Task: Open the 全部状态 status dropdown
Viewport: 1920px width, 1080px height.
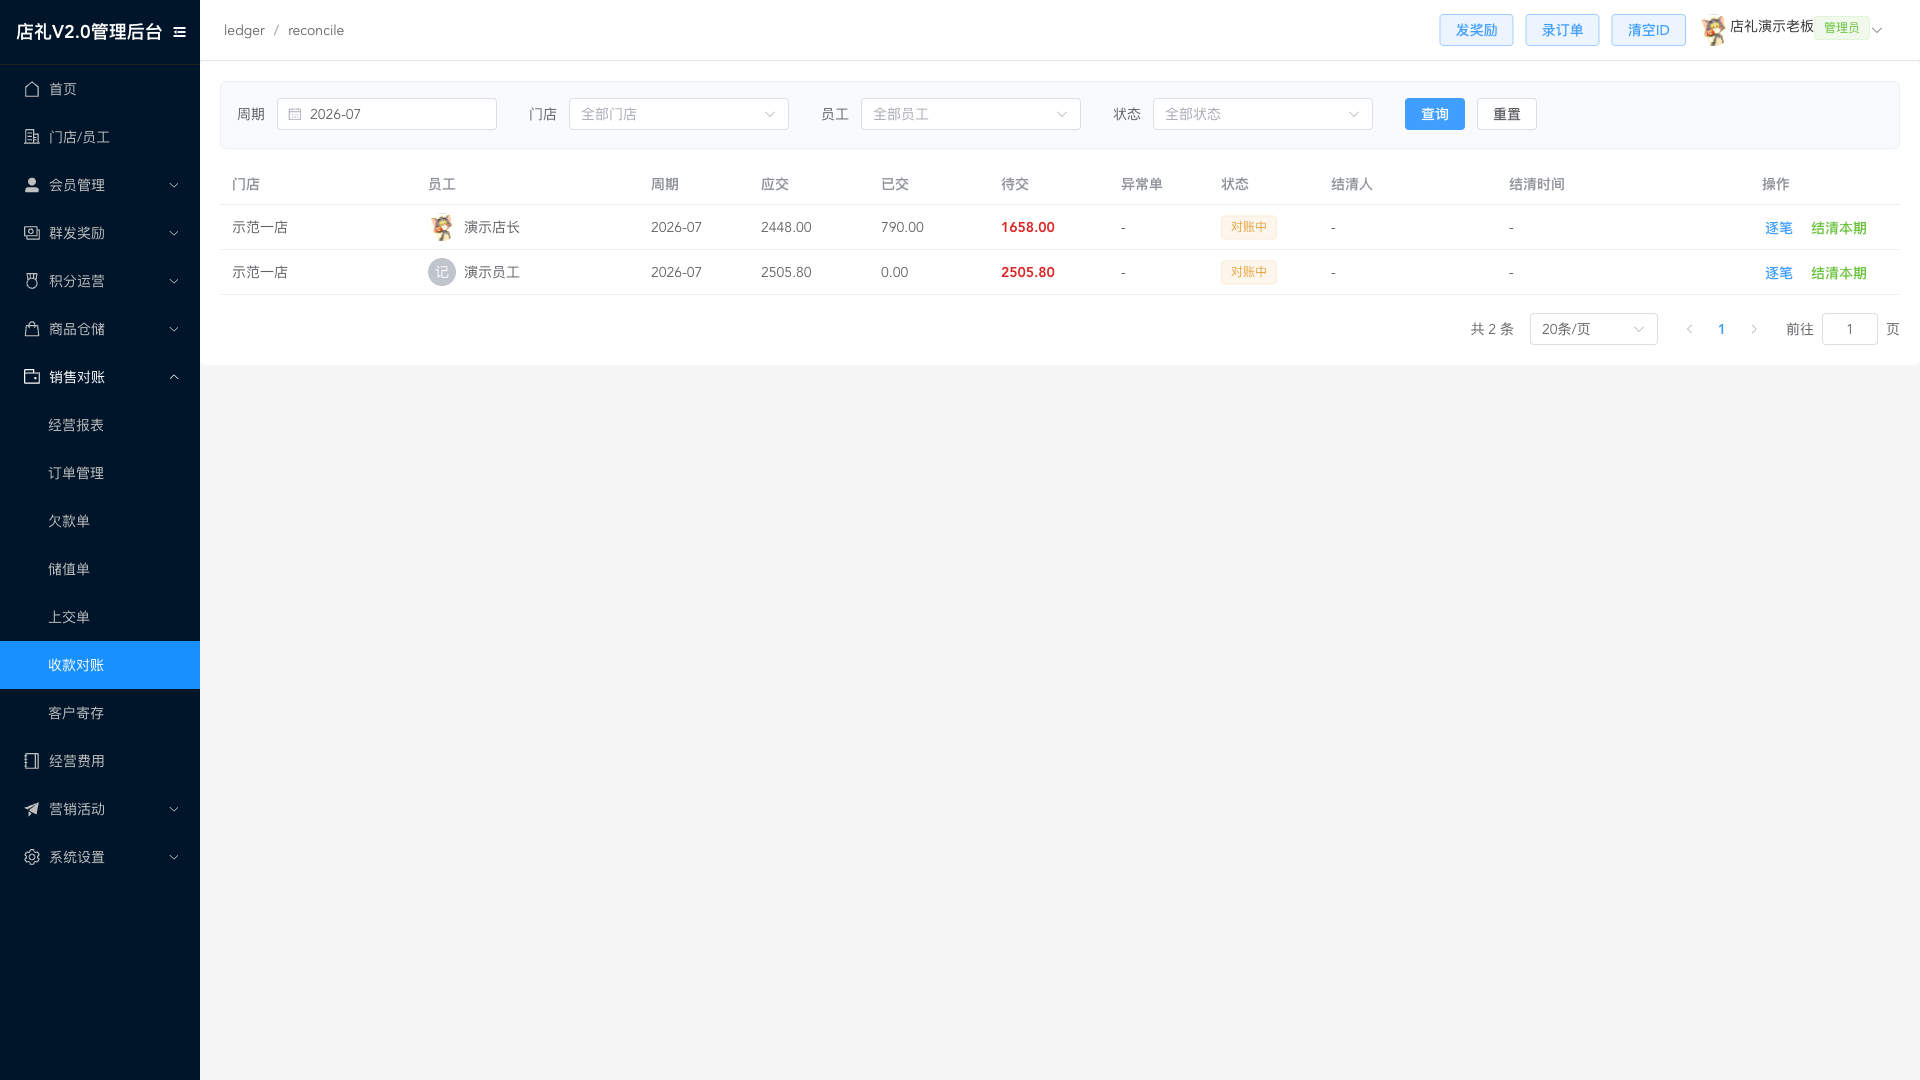Action: pyautogui.click(x=1263, y=114)
